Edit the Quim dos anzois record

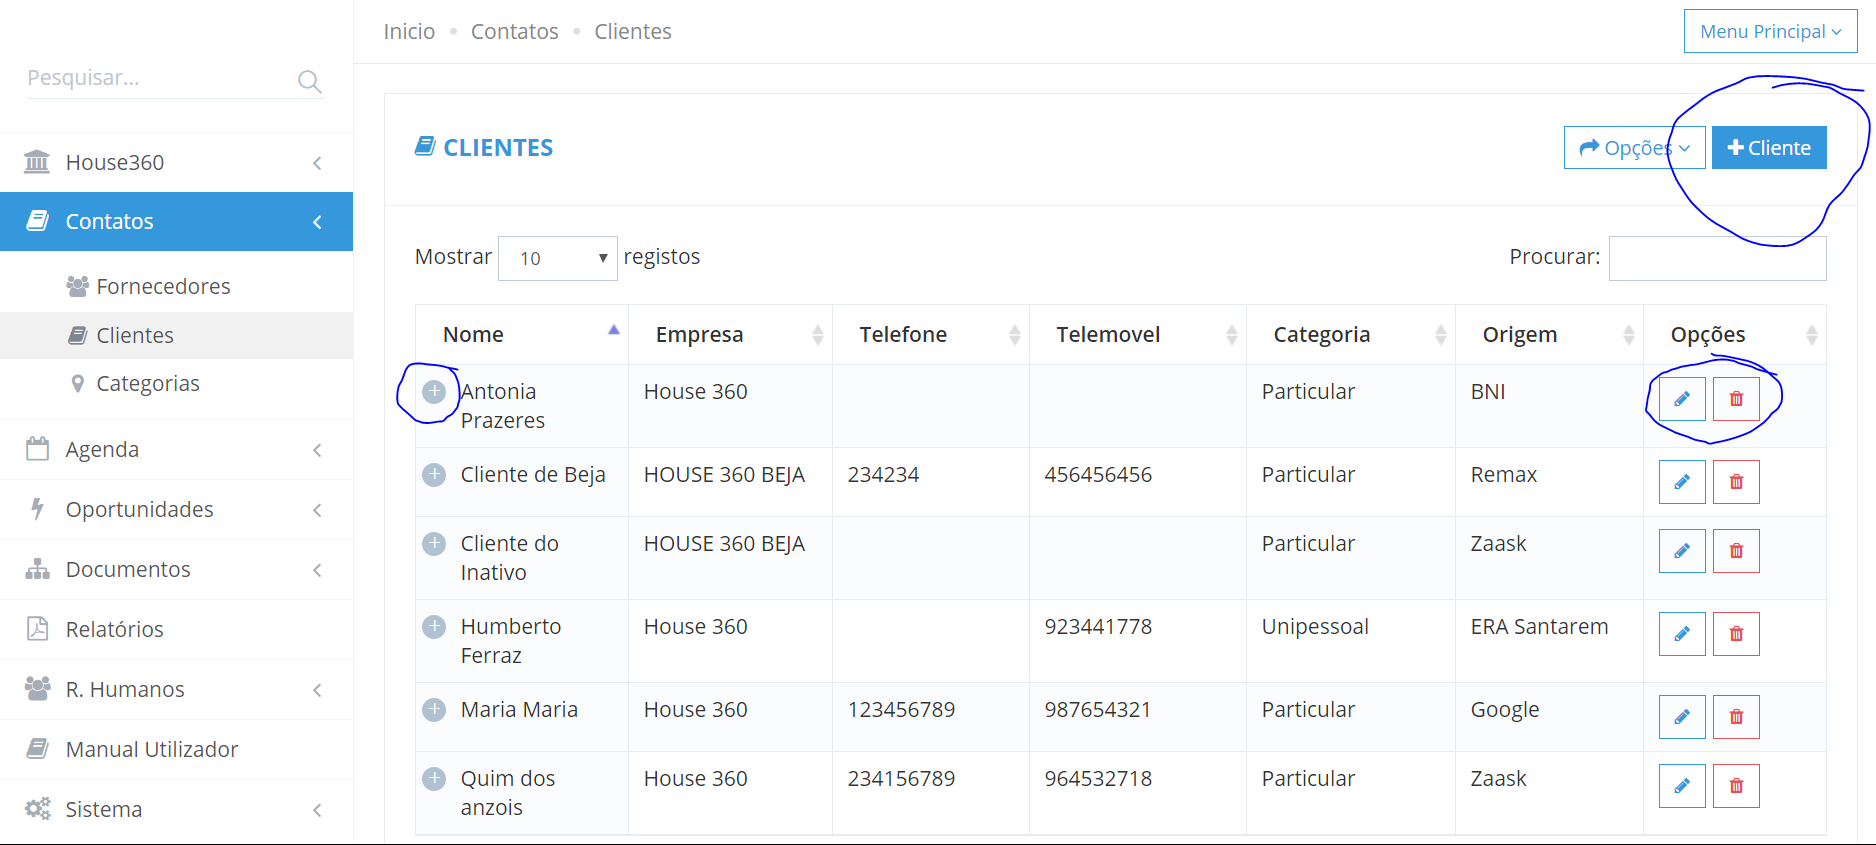tap(1682, 786)
